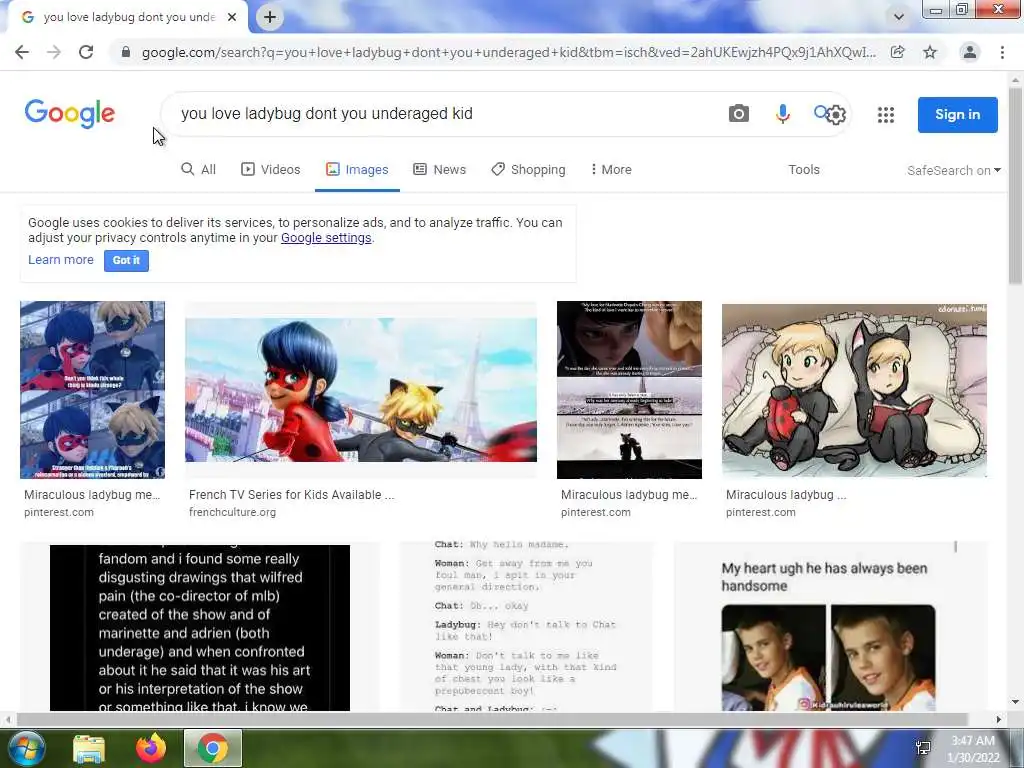Image resolution: width=1024 pixels, height=768 pixels.
Task: Switch to the News tab
Action: tap(440, 170)
